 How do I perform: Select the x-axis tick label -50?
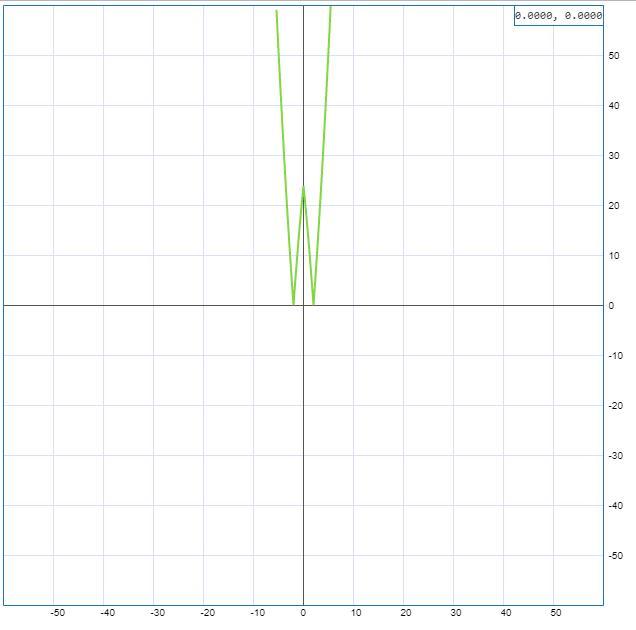pyautogui.click(x=57, y=613)
